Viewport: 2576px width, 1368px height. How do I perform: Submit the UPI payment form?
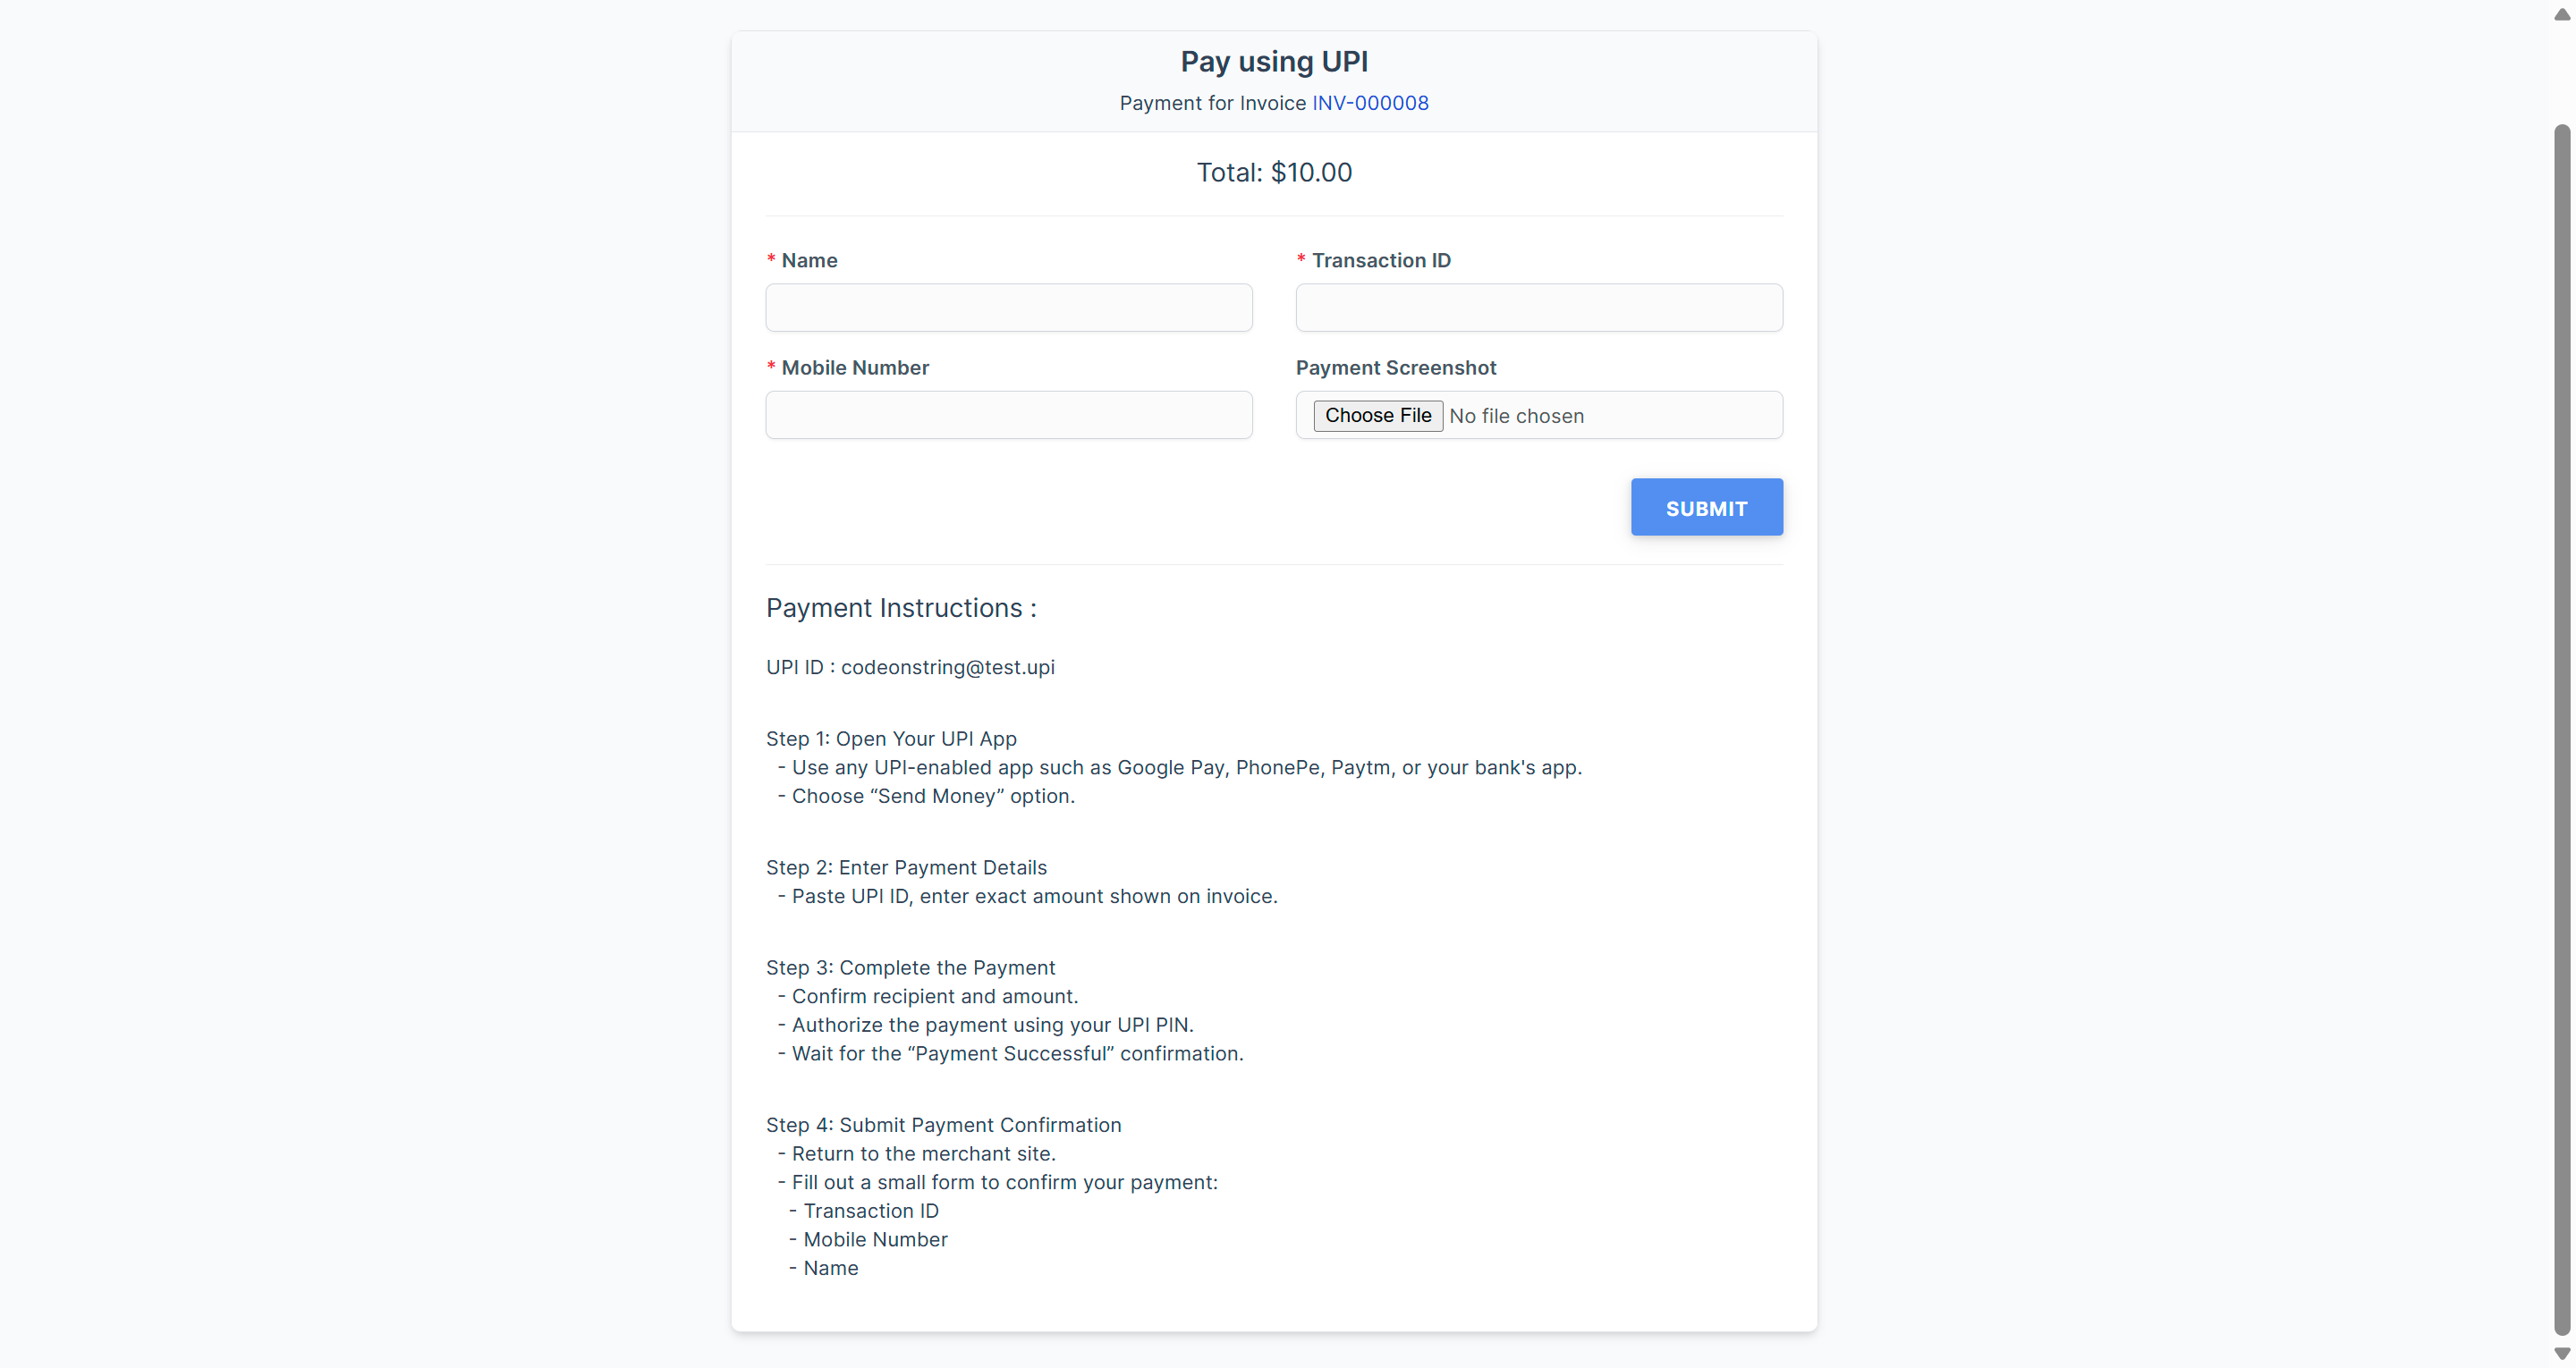tap(1706, 507)
